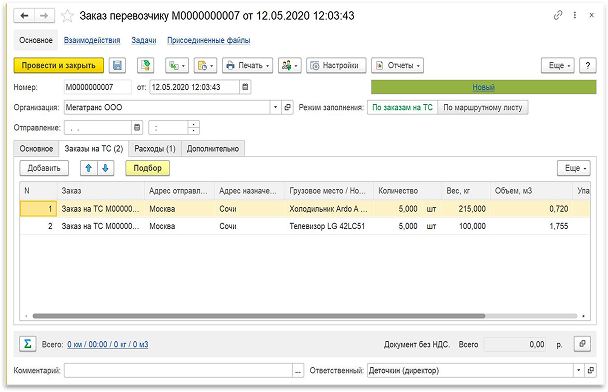The width and height of the screenshot is (608, 392).
Task: Open the Организация record with open icon
Action: [x=287, y=107]
